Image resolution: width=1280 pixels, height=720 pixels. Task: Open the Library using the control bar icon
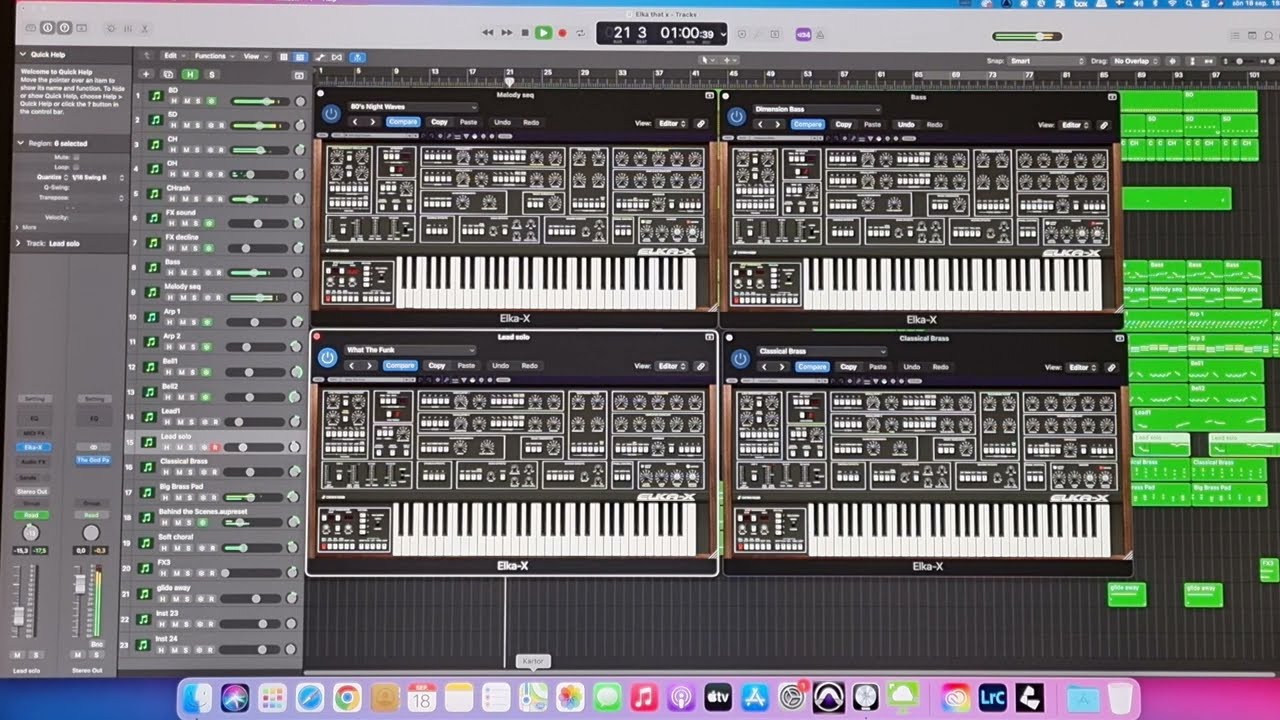click(31, 28)
